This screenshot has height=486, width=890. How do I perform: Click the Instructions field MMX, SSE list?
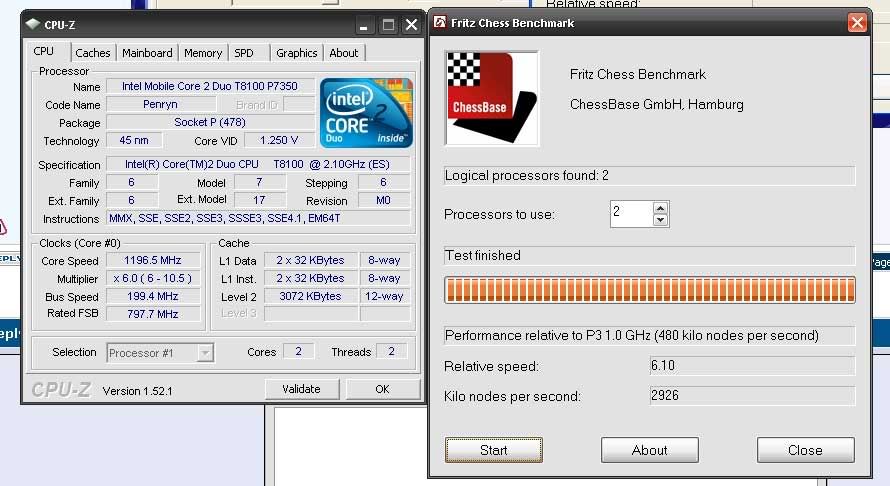(258, 218)
